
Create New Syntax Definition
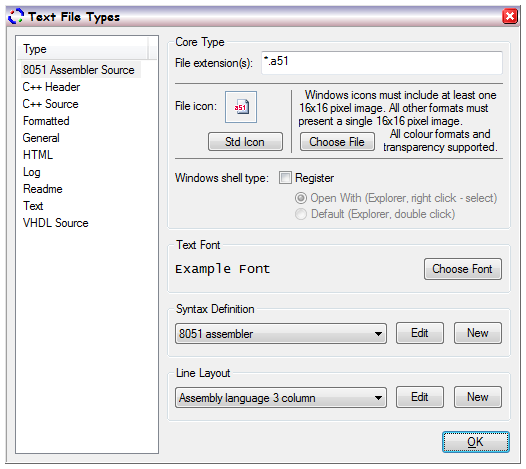point(478,333)
